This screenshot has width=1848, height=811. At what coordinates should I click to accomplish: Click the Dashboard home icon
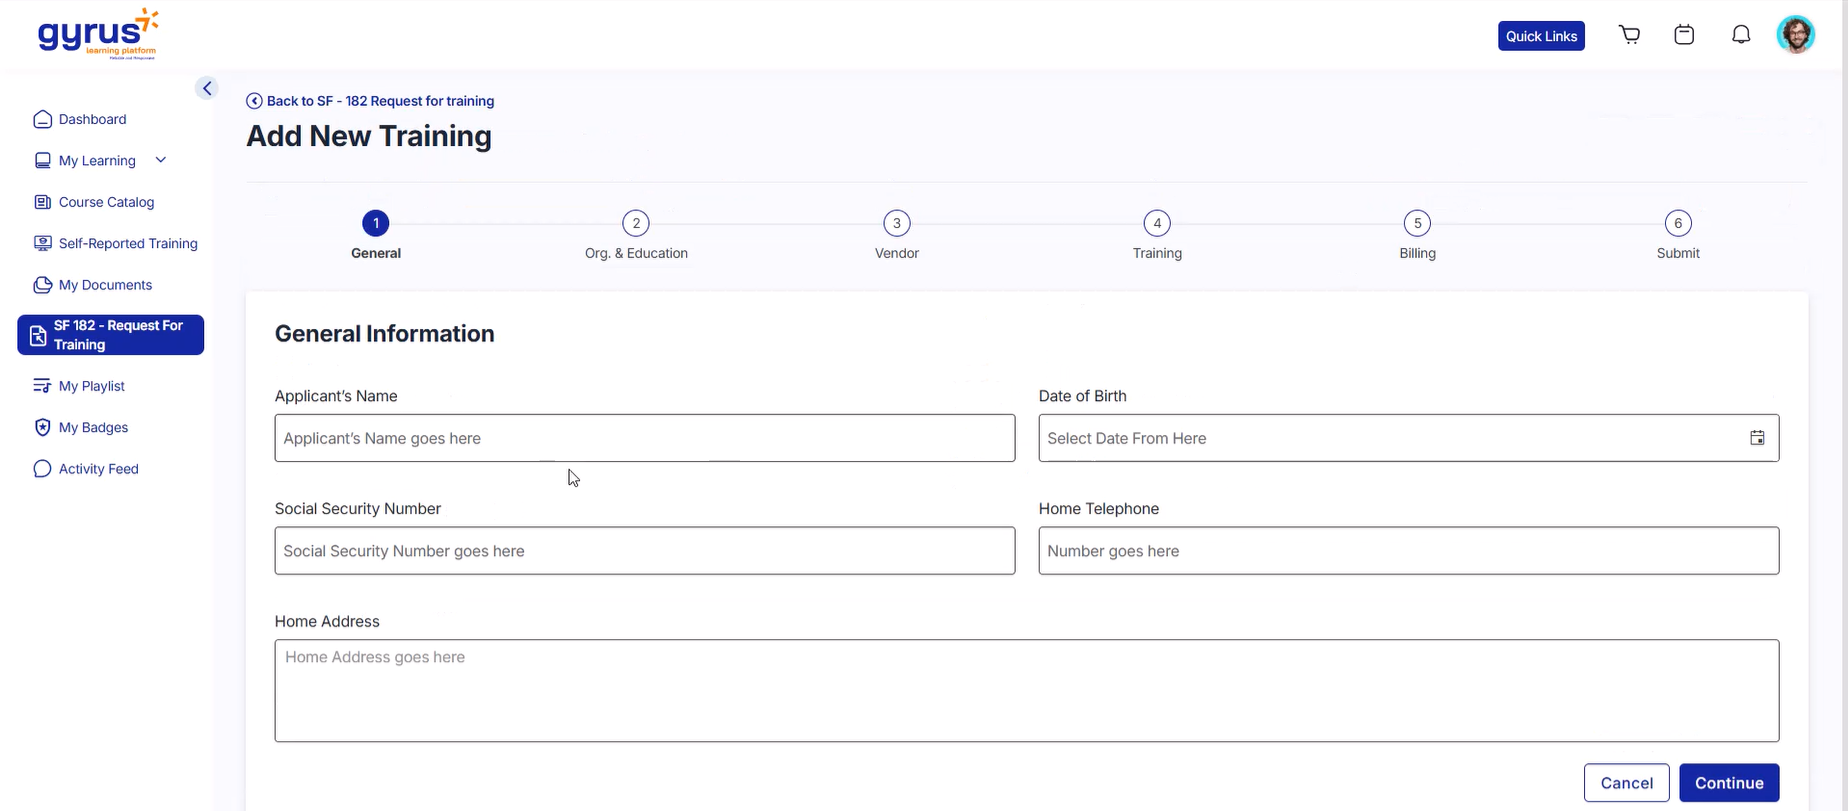pyautogui.click(x=42, y=119)
